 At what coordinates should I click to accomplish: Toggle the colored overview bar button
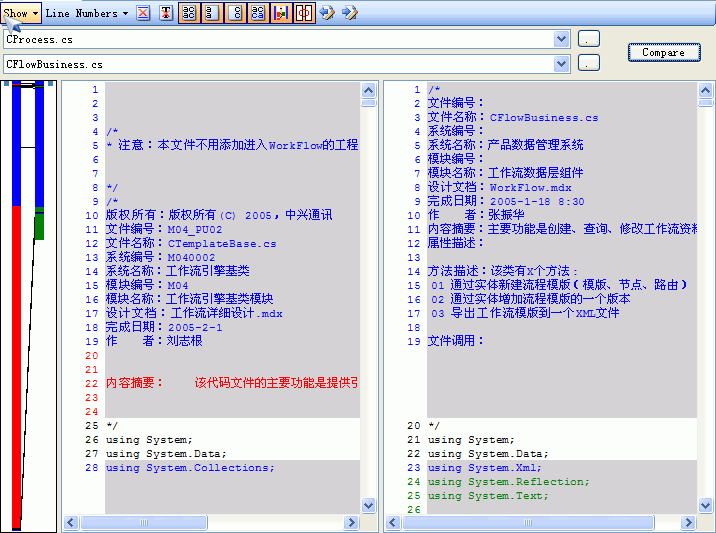click(281, 13)
